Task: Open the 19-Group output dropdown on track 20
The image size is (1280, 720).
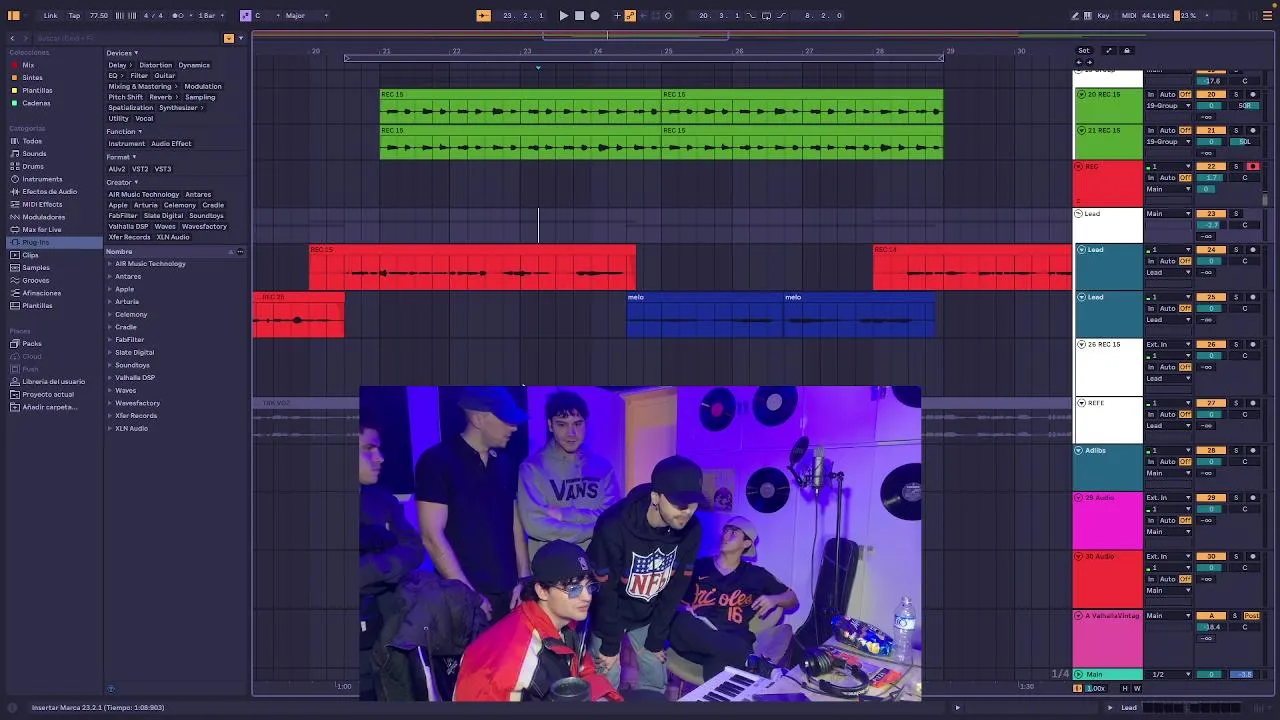Action: [1166, 105]
